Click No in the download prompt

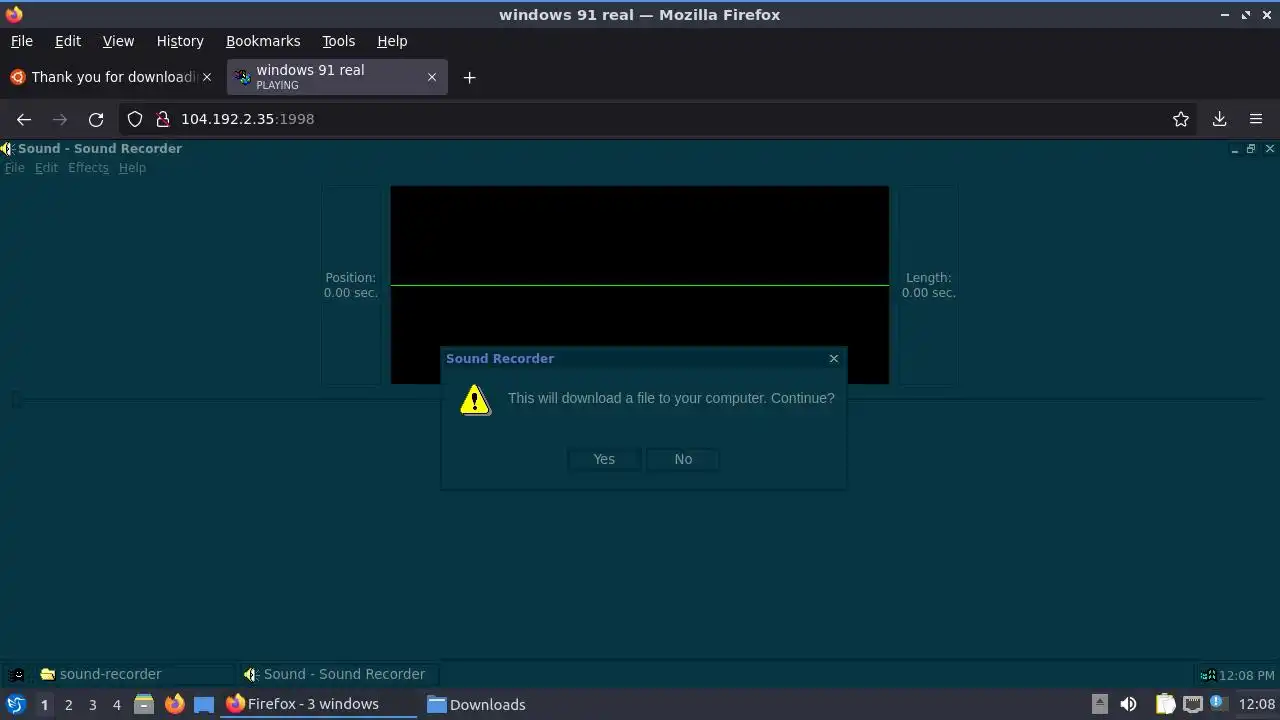[x=683, y=459]
